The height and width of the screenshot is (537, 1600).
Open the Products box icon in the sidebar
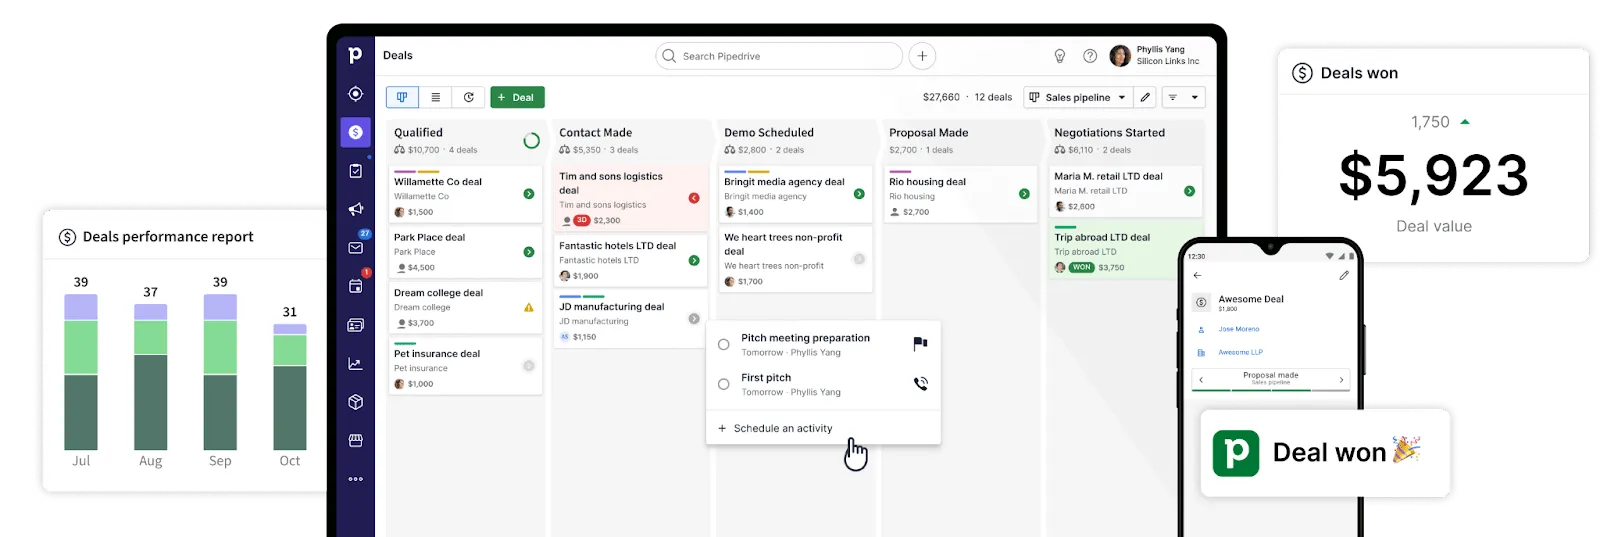point(355,402)
